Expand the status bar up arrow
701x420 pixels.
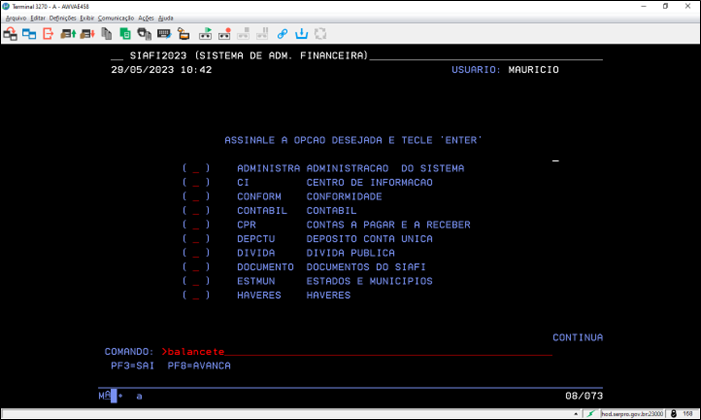click(x=576, y=414)
